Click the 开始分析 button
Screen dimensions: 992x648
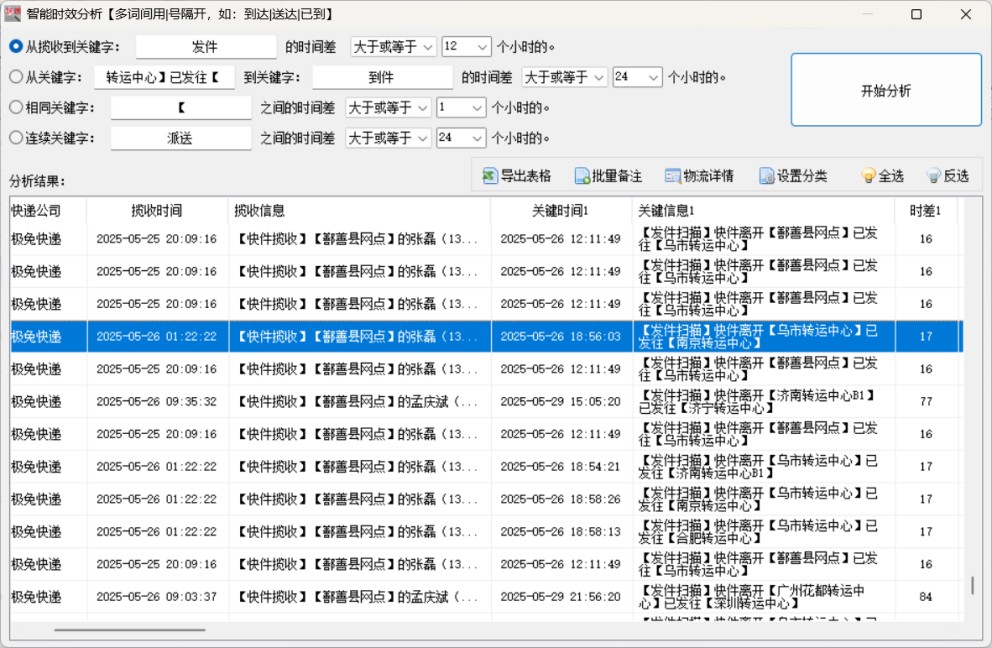pos(886,90)
